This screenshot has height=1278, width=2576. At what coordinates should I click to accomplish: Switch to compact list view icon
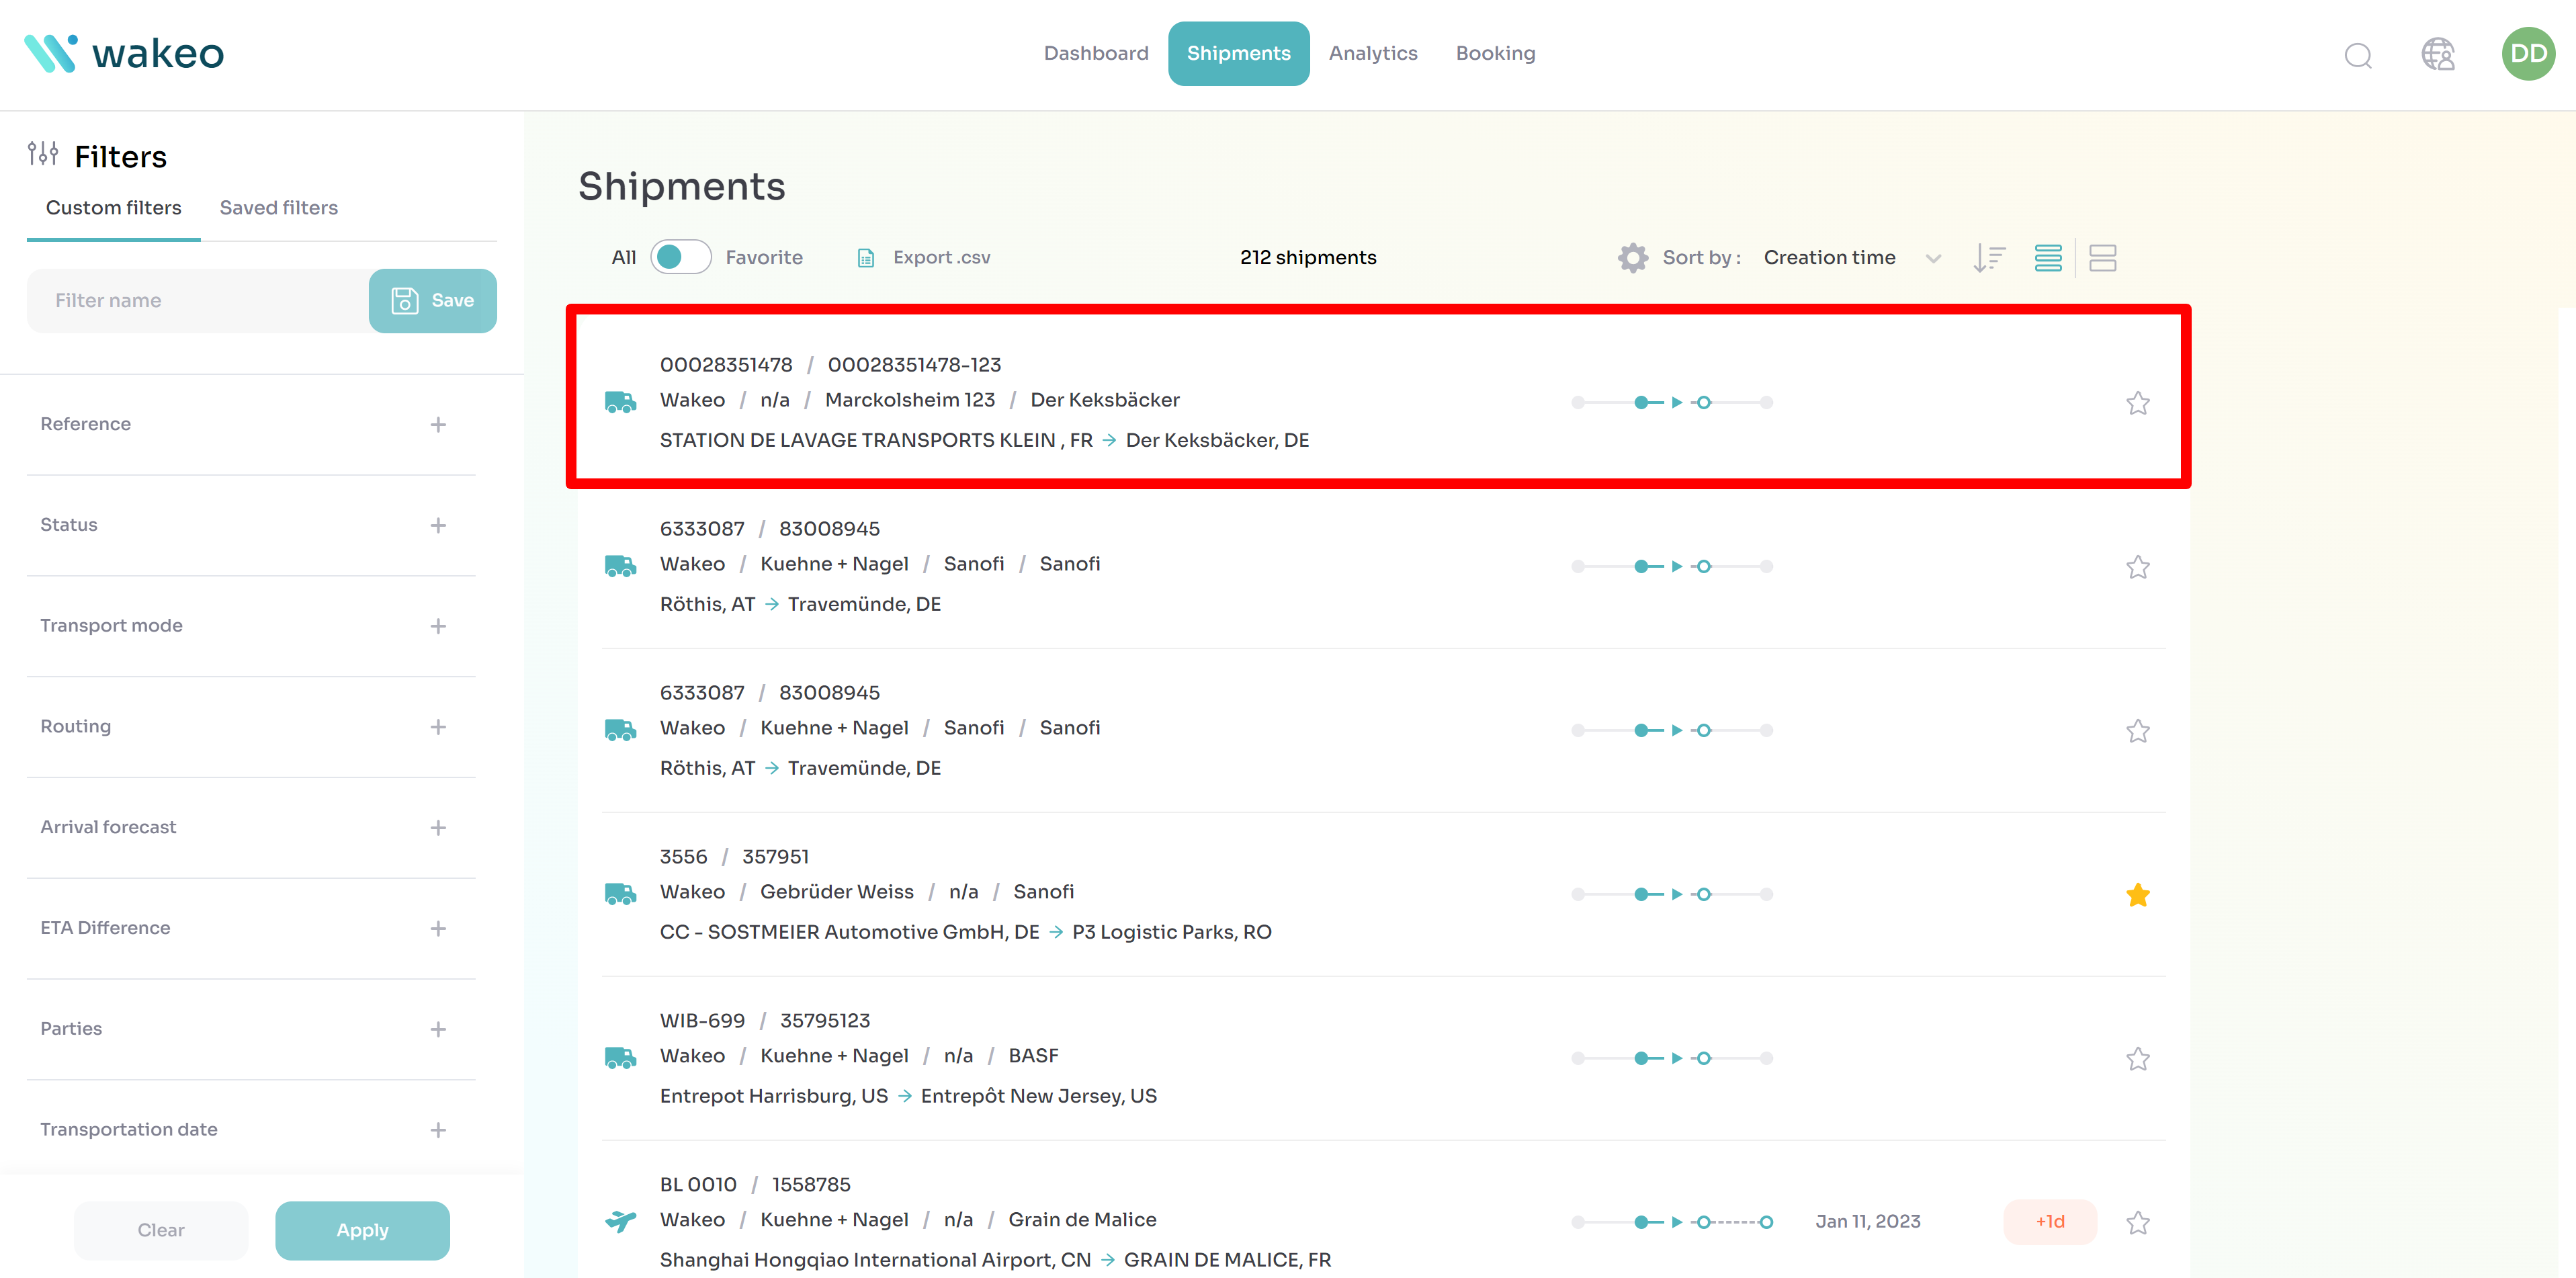point(2047,258)
